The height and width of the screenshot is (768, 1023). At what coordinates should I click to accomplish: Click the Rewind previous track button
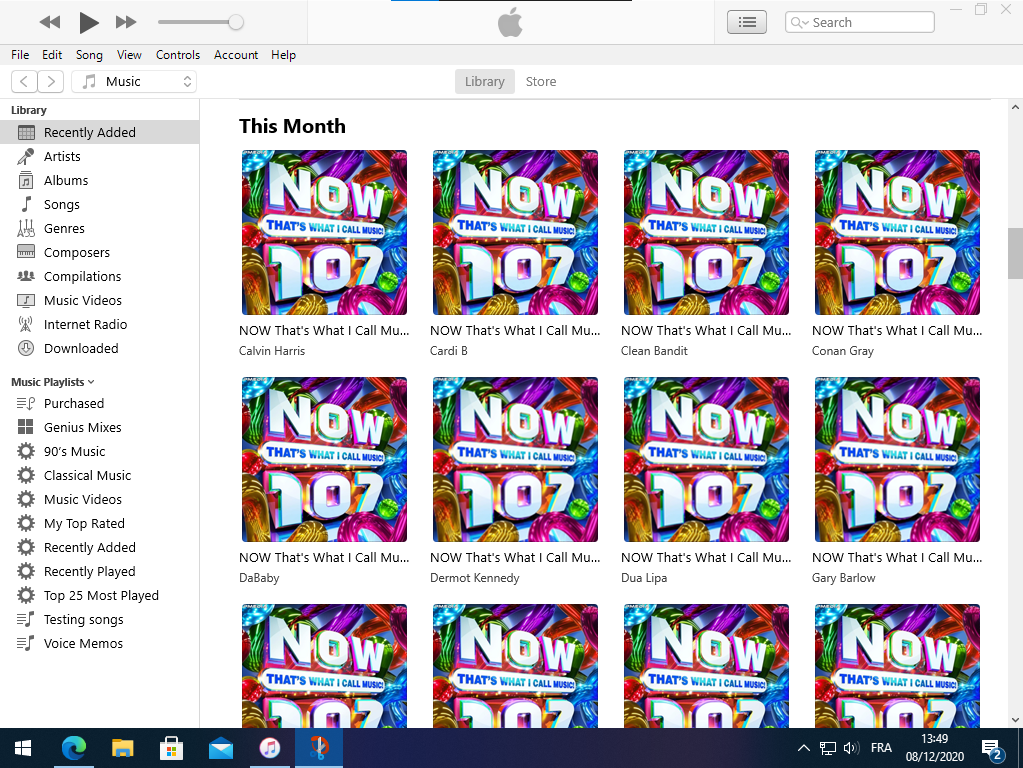50,23
